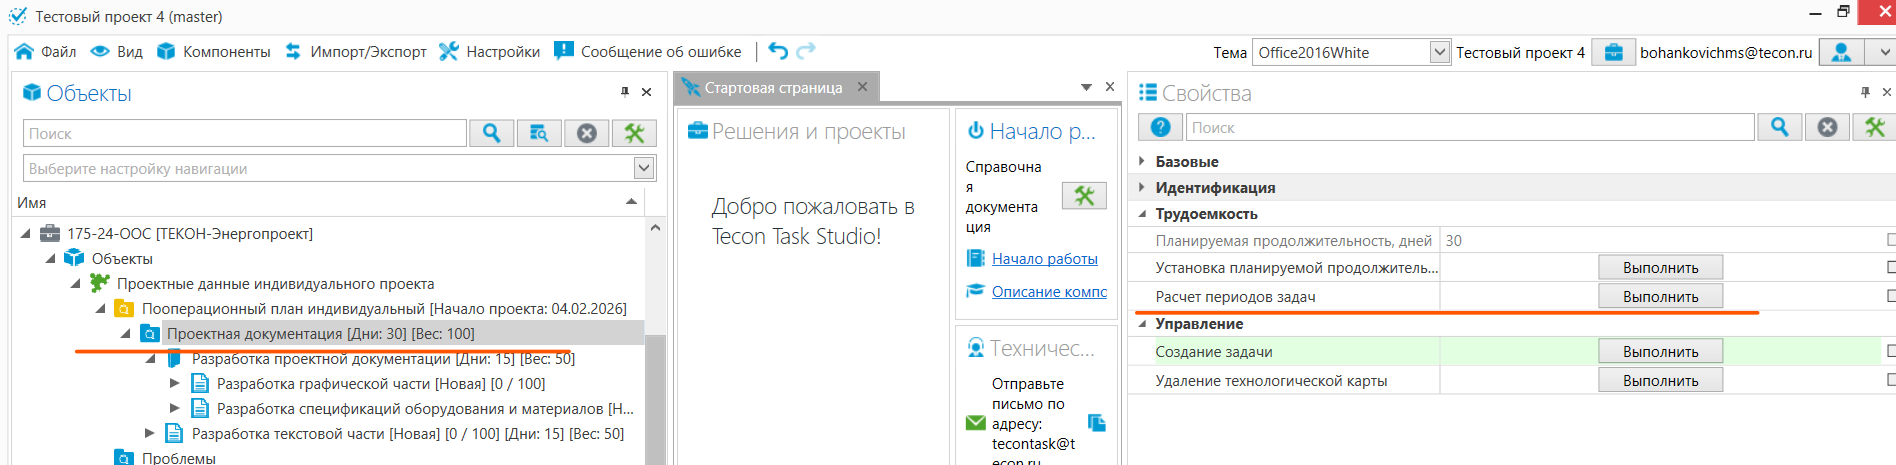Click the search magnifier in Объекты panel

(x=491, y=133)
